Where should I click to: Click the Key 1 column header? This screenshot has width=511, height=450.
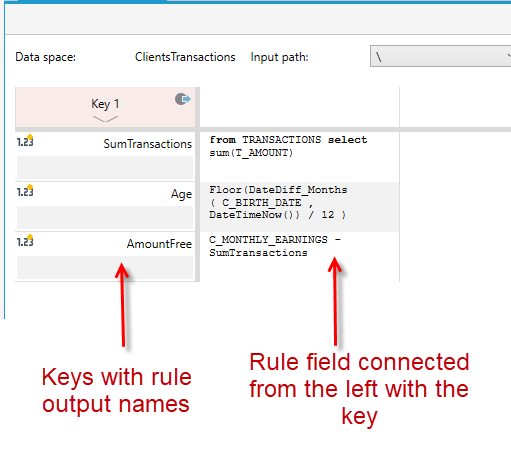click(105, 107)
